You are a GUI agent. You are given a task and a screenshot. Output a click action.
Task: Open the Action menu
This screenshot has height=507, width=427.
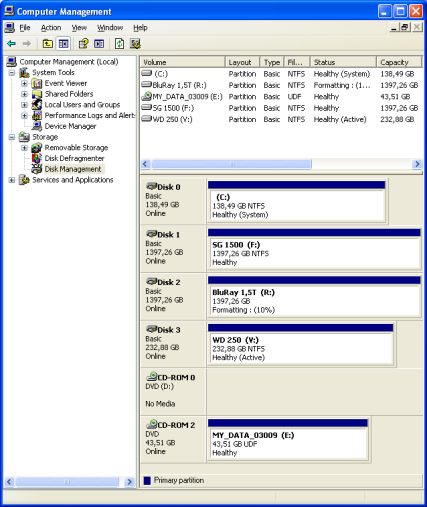click(51, 28)
